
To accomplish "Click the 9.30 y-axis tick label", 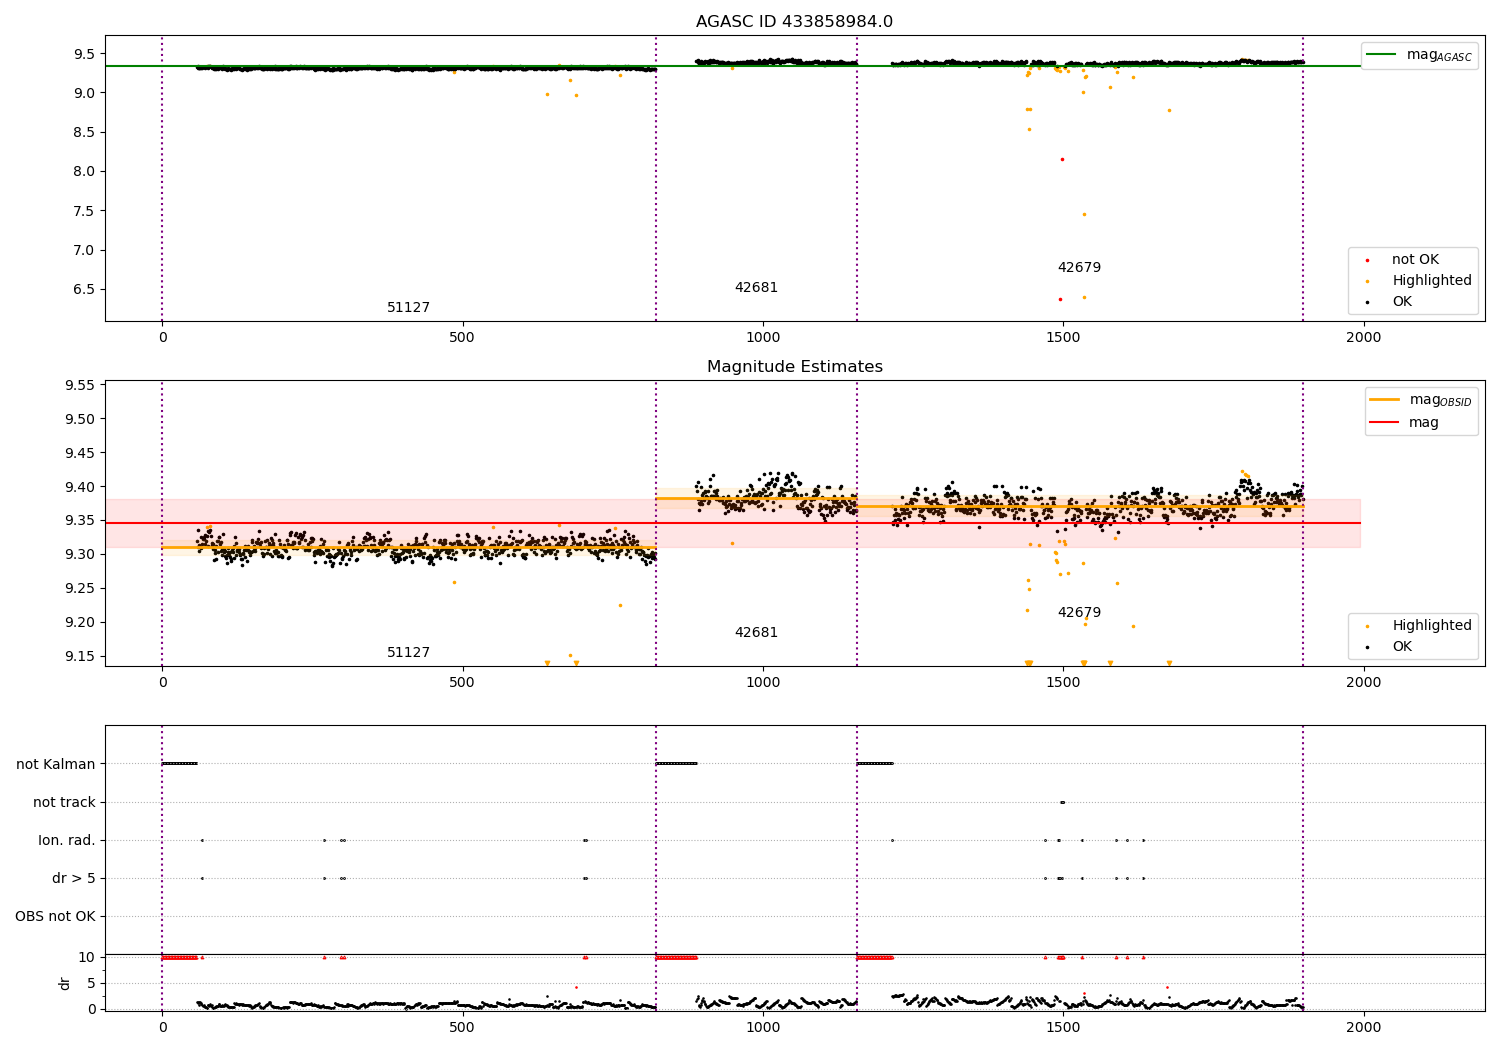I will coord(80,555).
